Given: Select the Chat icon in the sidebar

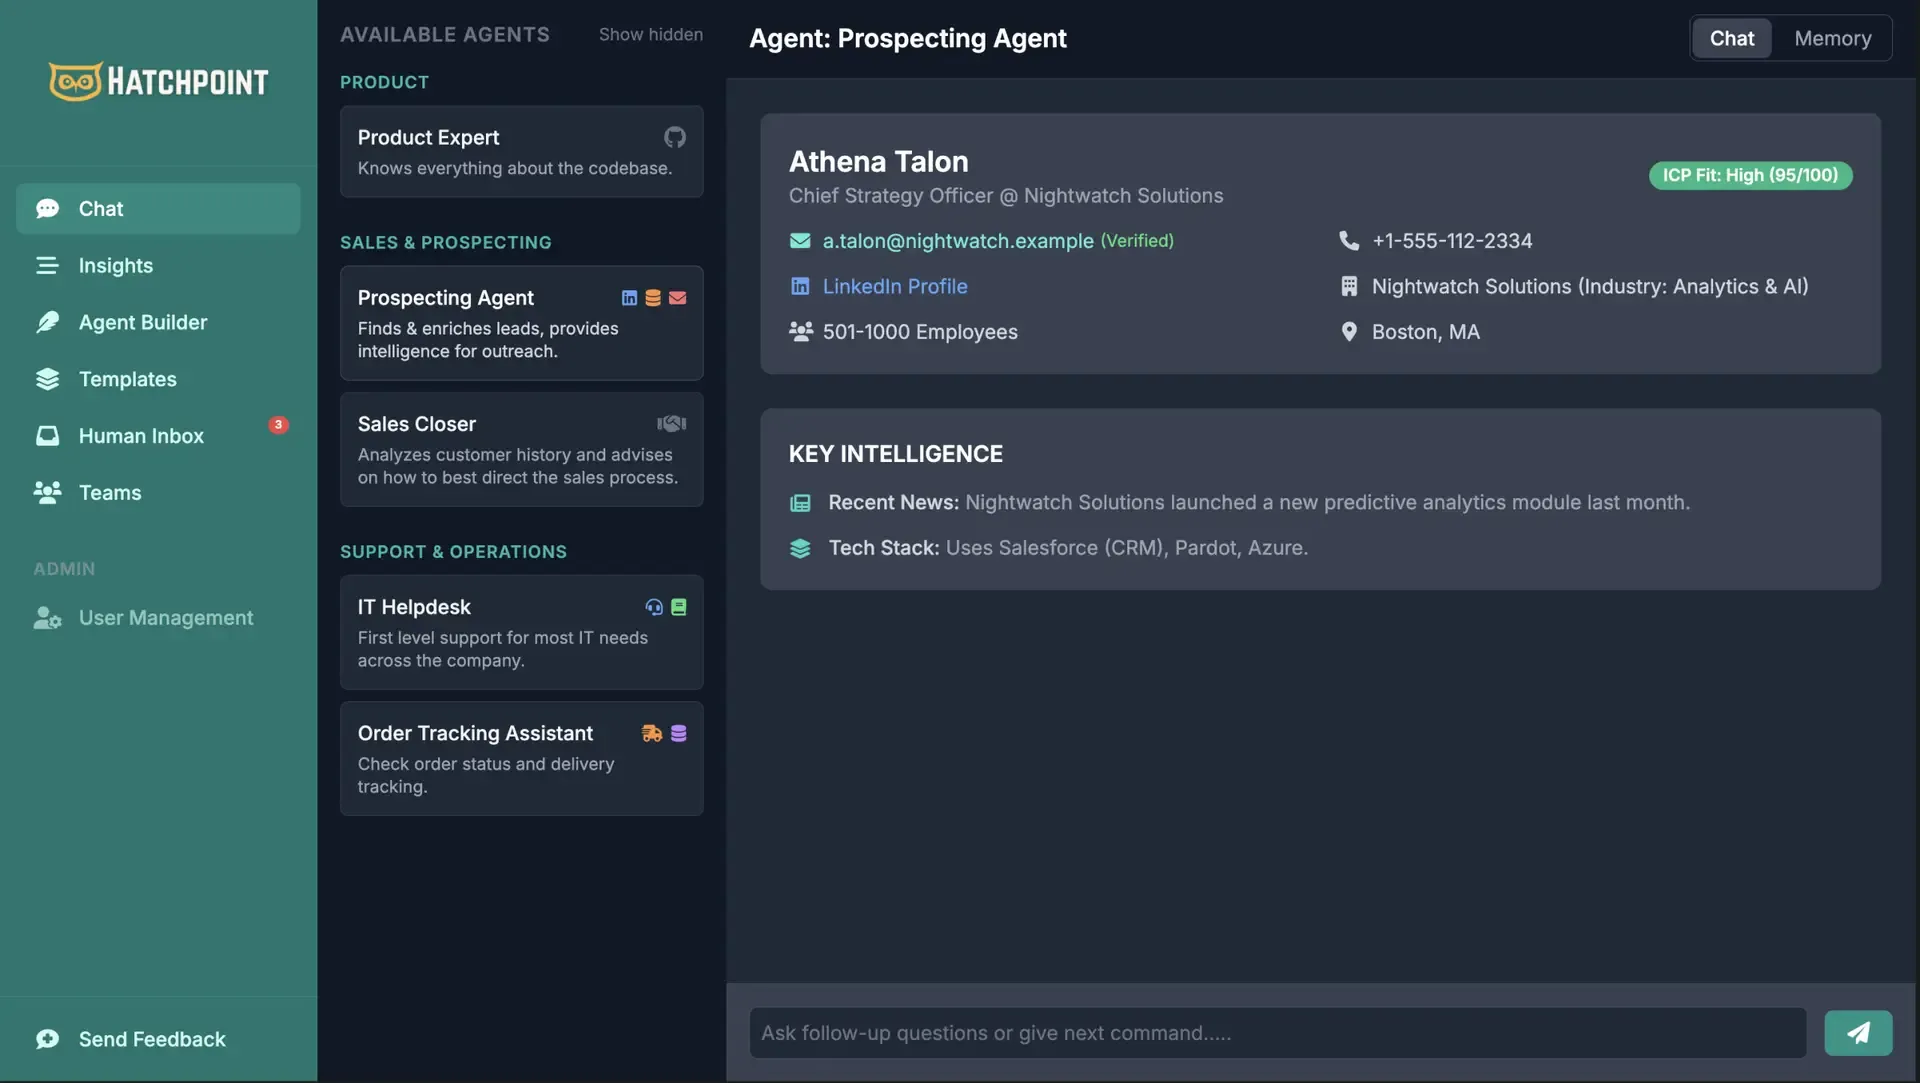Looking at the screenshot, I should (48, 208).
